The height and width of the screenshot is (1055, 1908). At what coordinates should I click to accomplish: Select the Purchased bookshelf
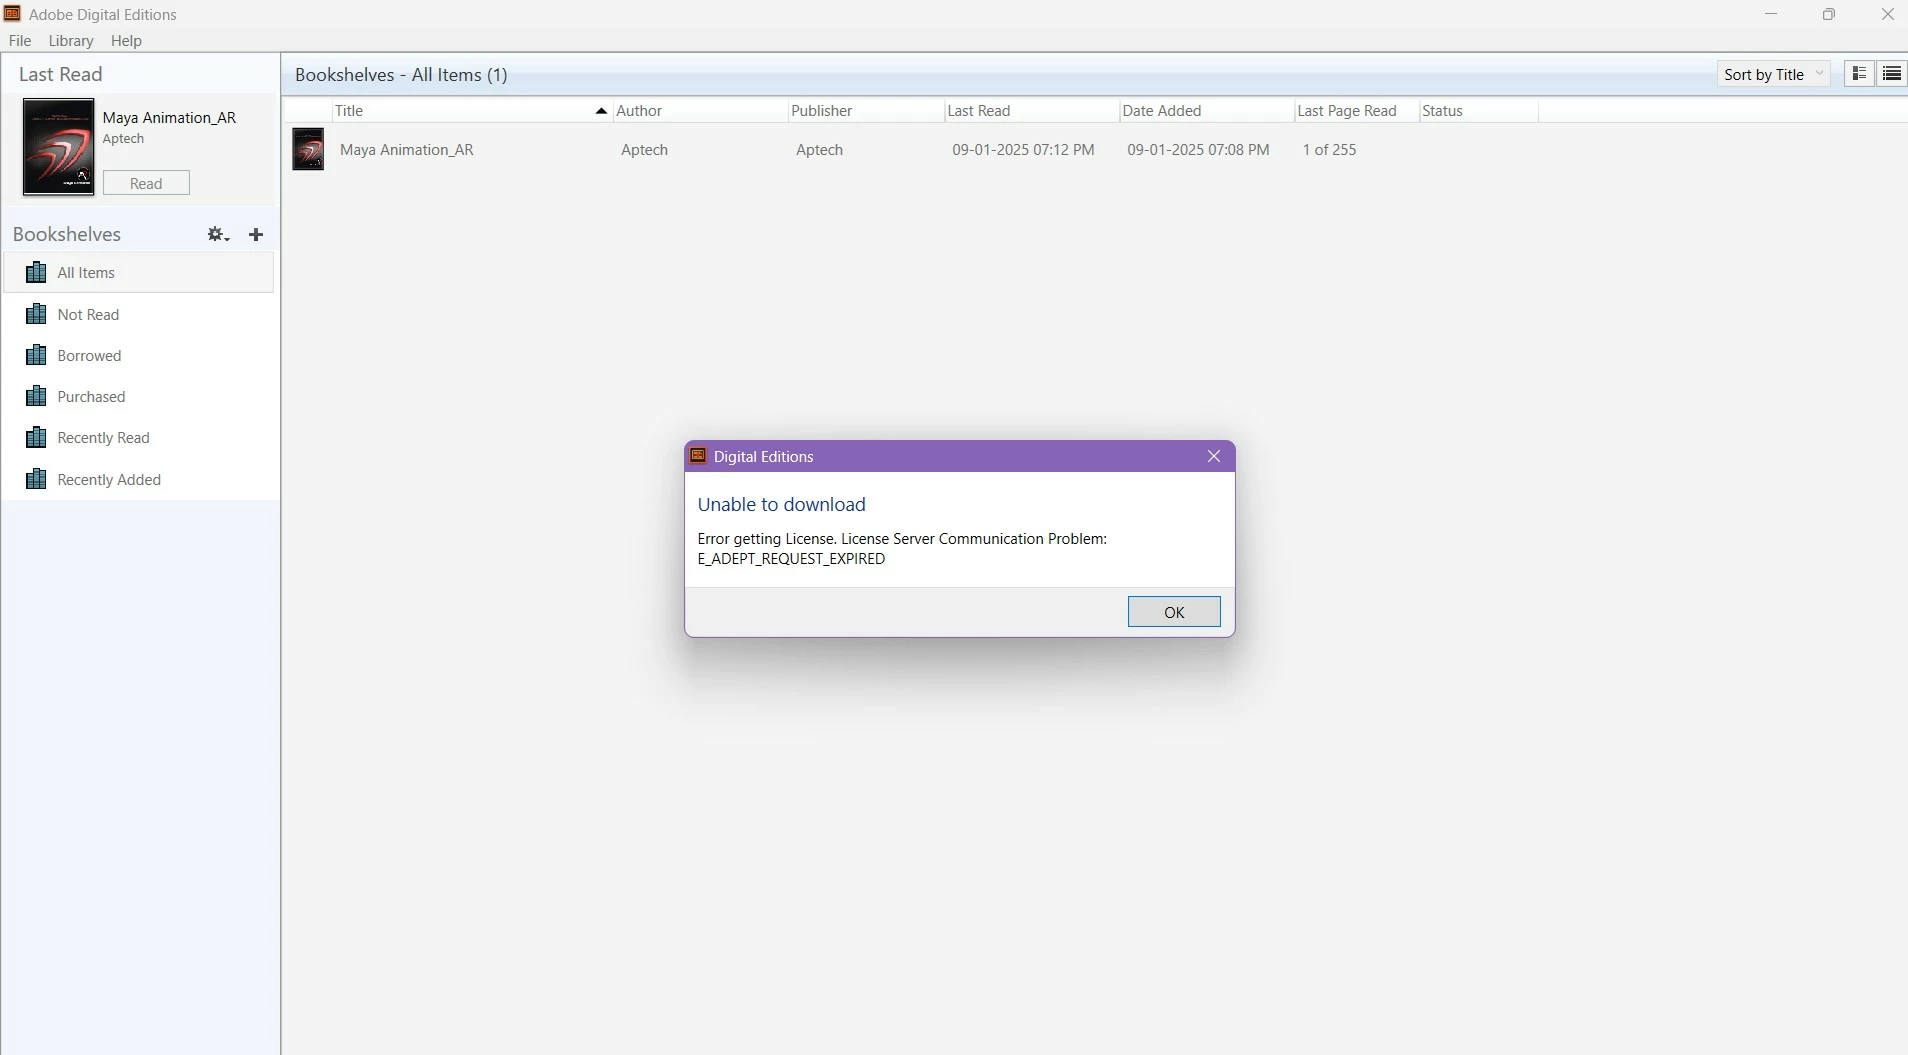click(x=139, y=396)
